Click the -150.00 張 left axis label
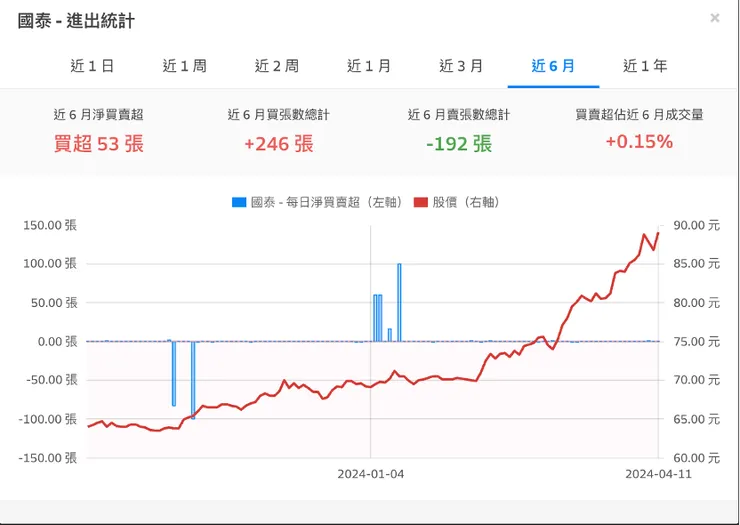This screenshot has width=740, height=525. click(47, 458)
